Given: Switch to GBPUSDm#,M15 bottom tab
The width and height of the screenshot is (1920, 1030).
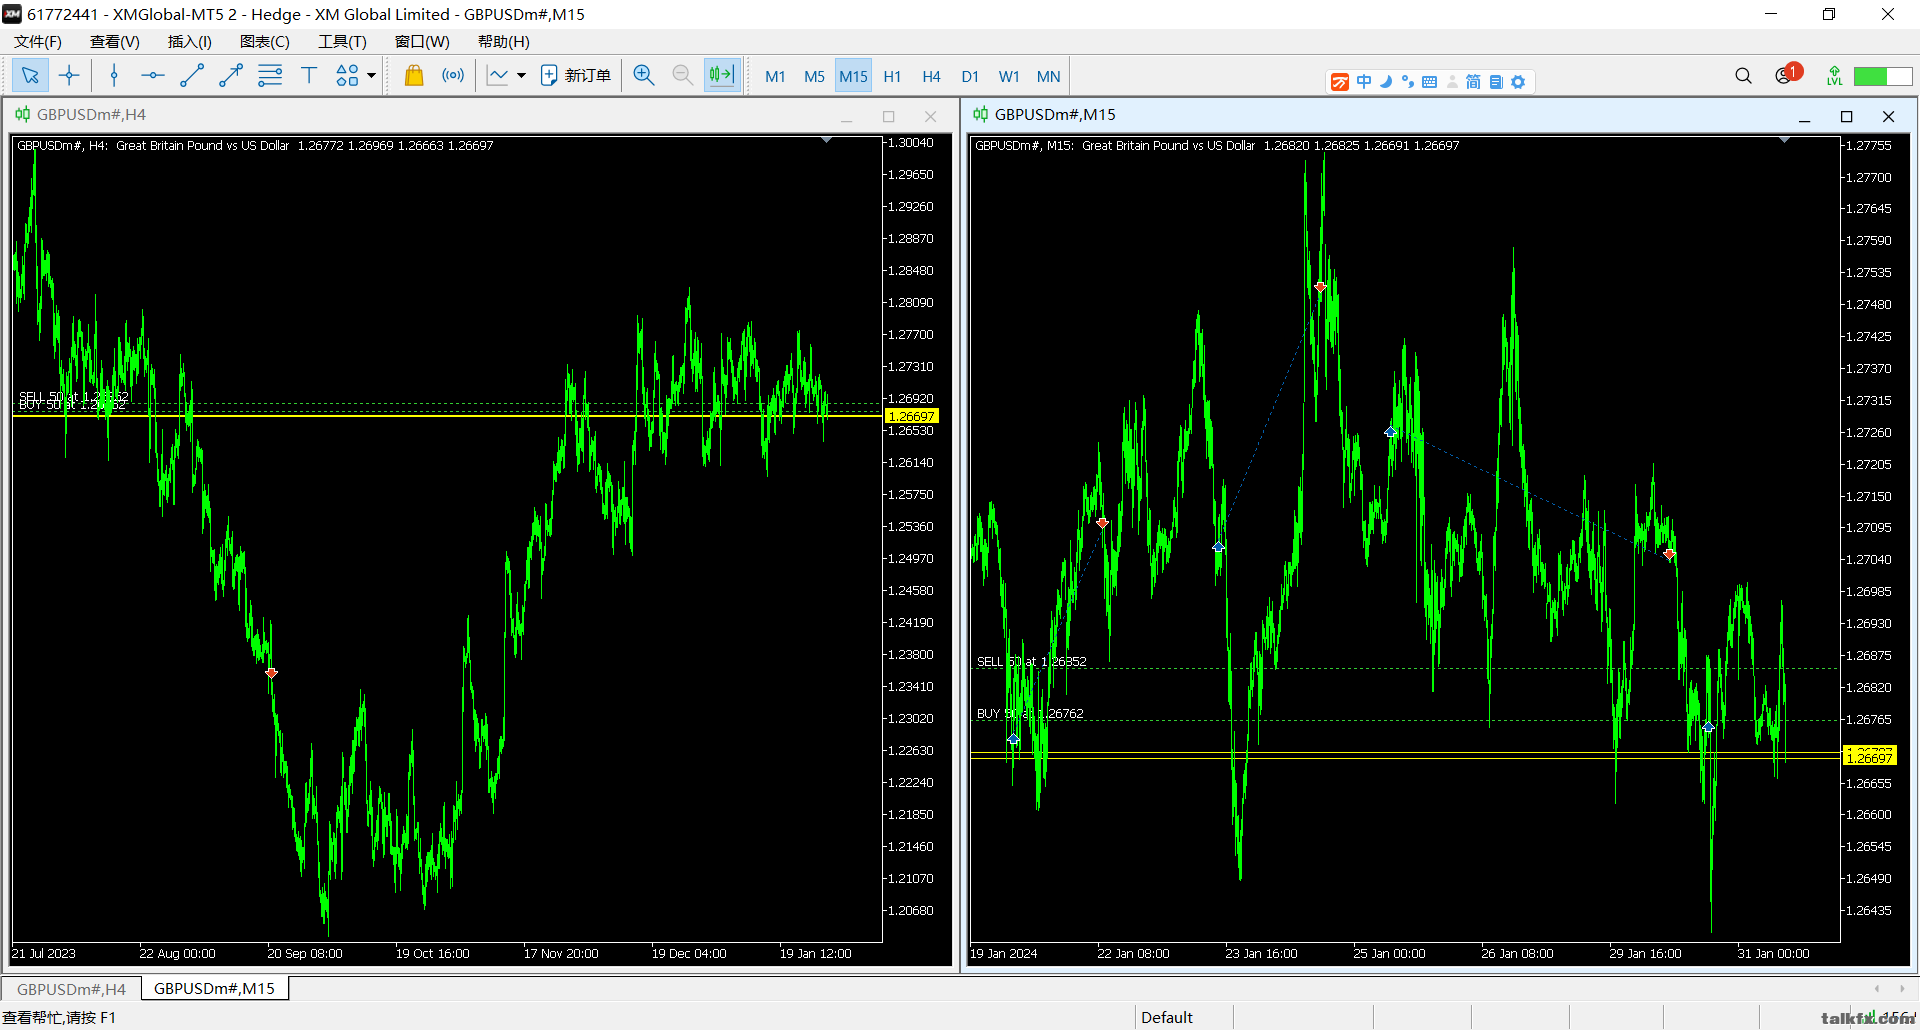Looking at the screenshot, I should pos(214,988).
